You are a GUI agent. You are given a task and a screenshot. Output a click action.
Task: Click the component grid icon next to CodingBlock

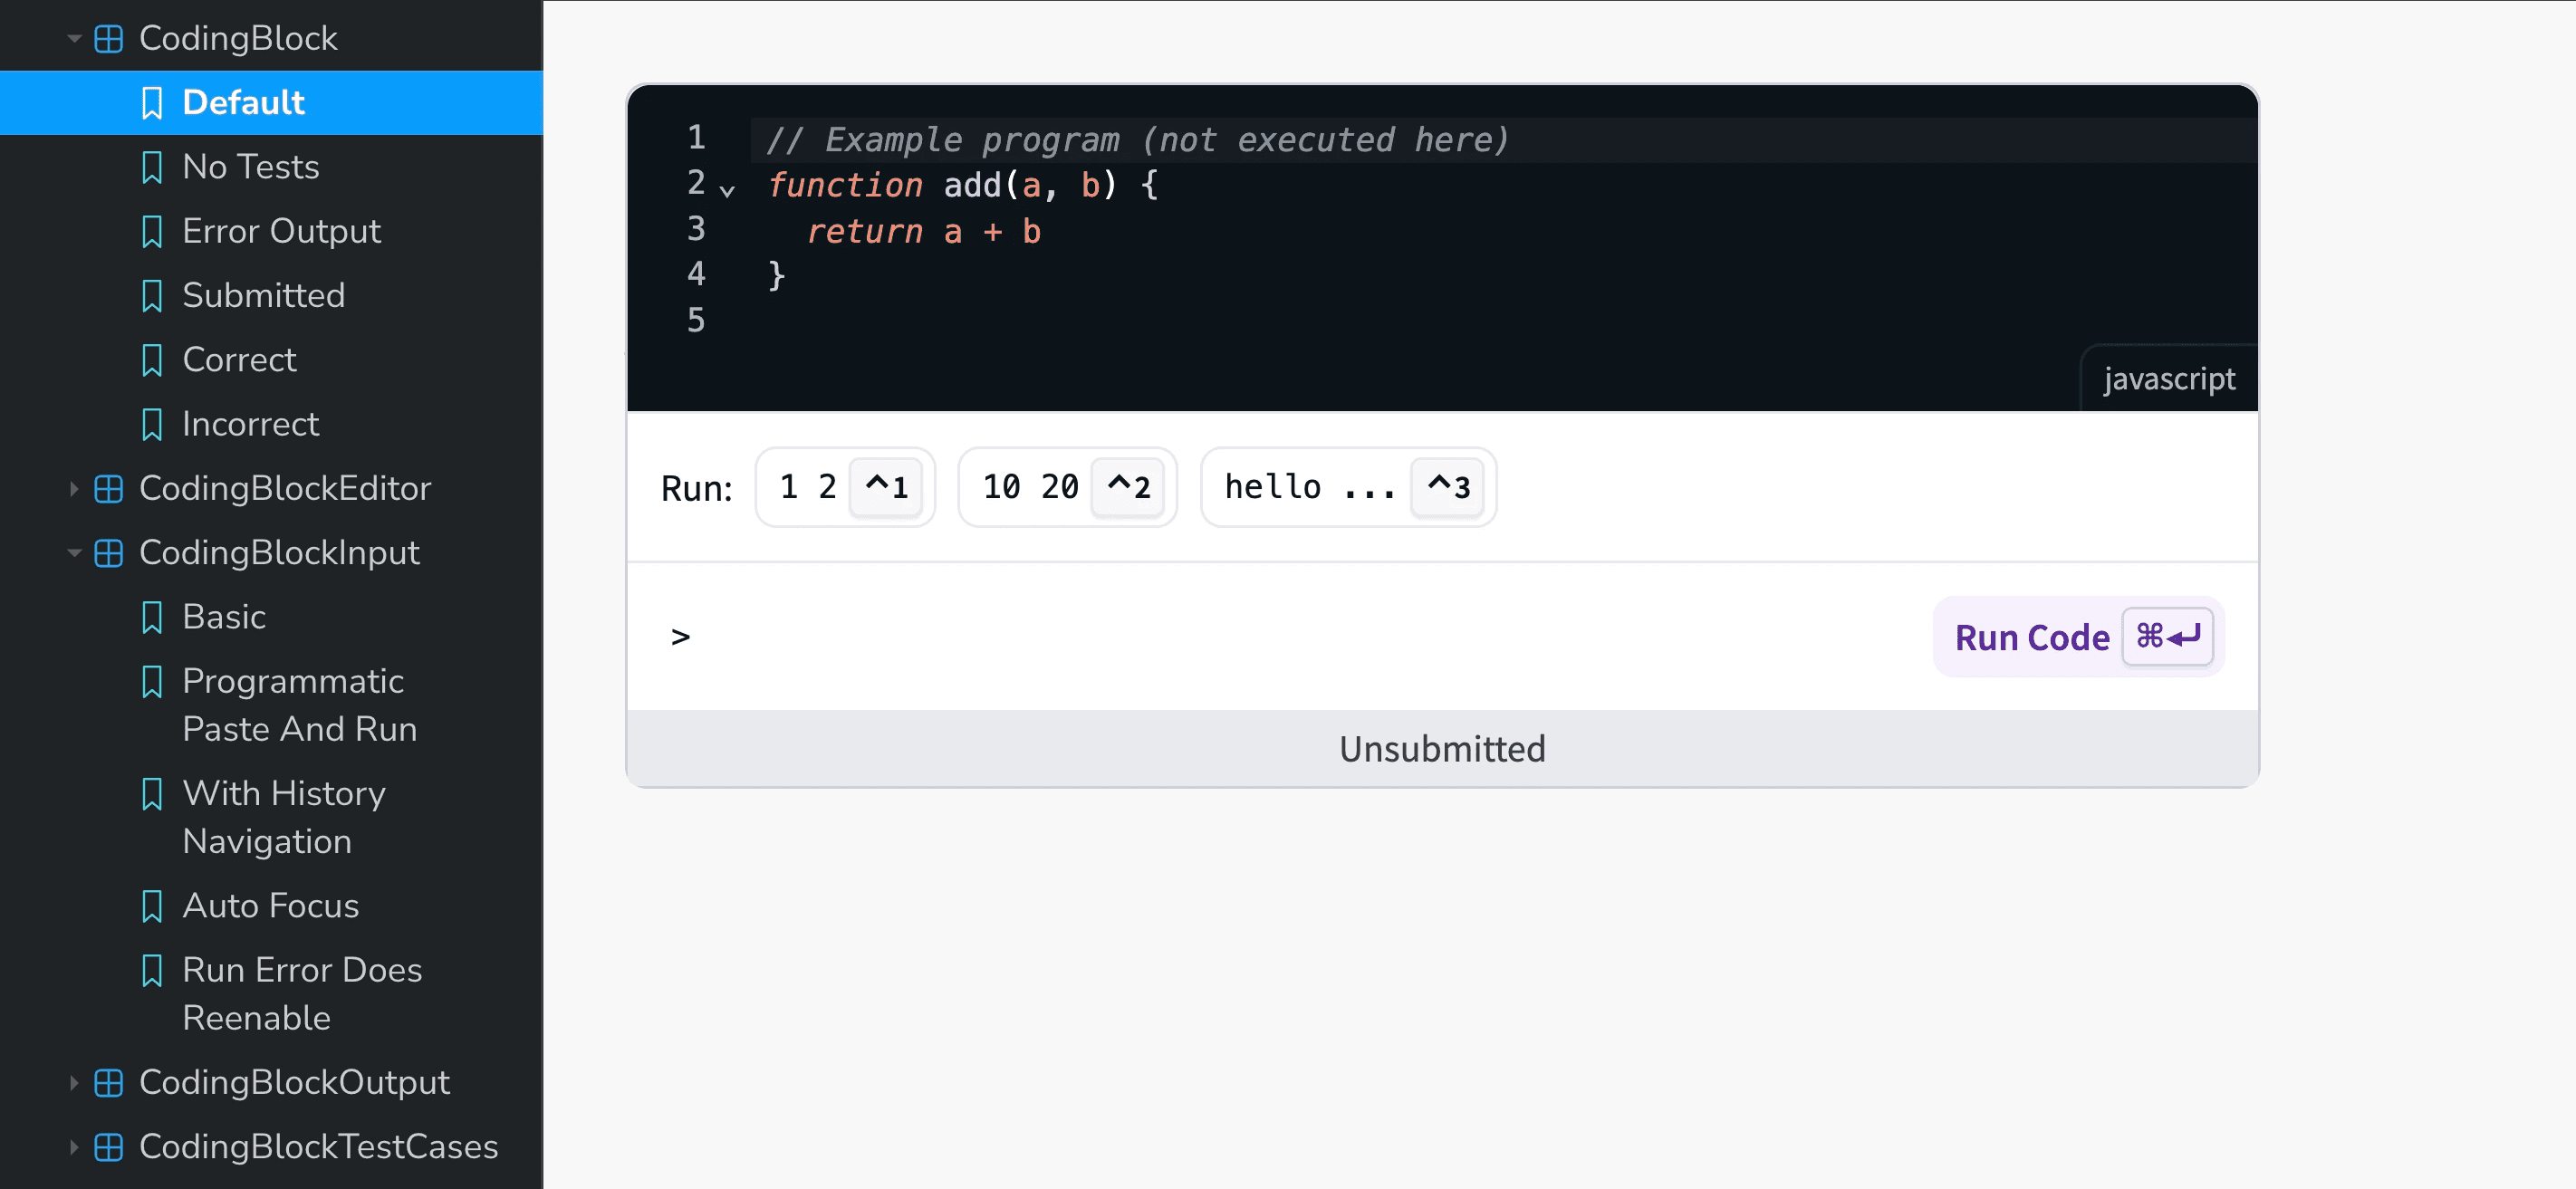point(108,37)
